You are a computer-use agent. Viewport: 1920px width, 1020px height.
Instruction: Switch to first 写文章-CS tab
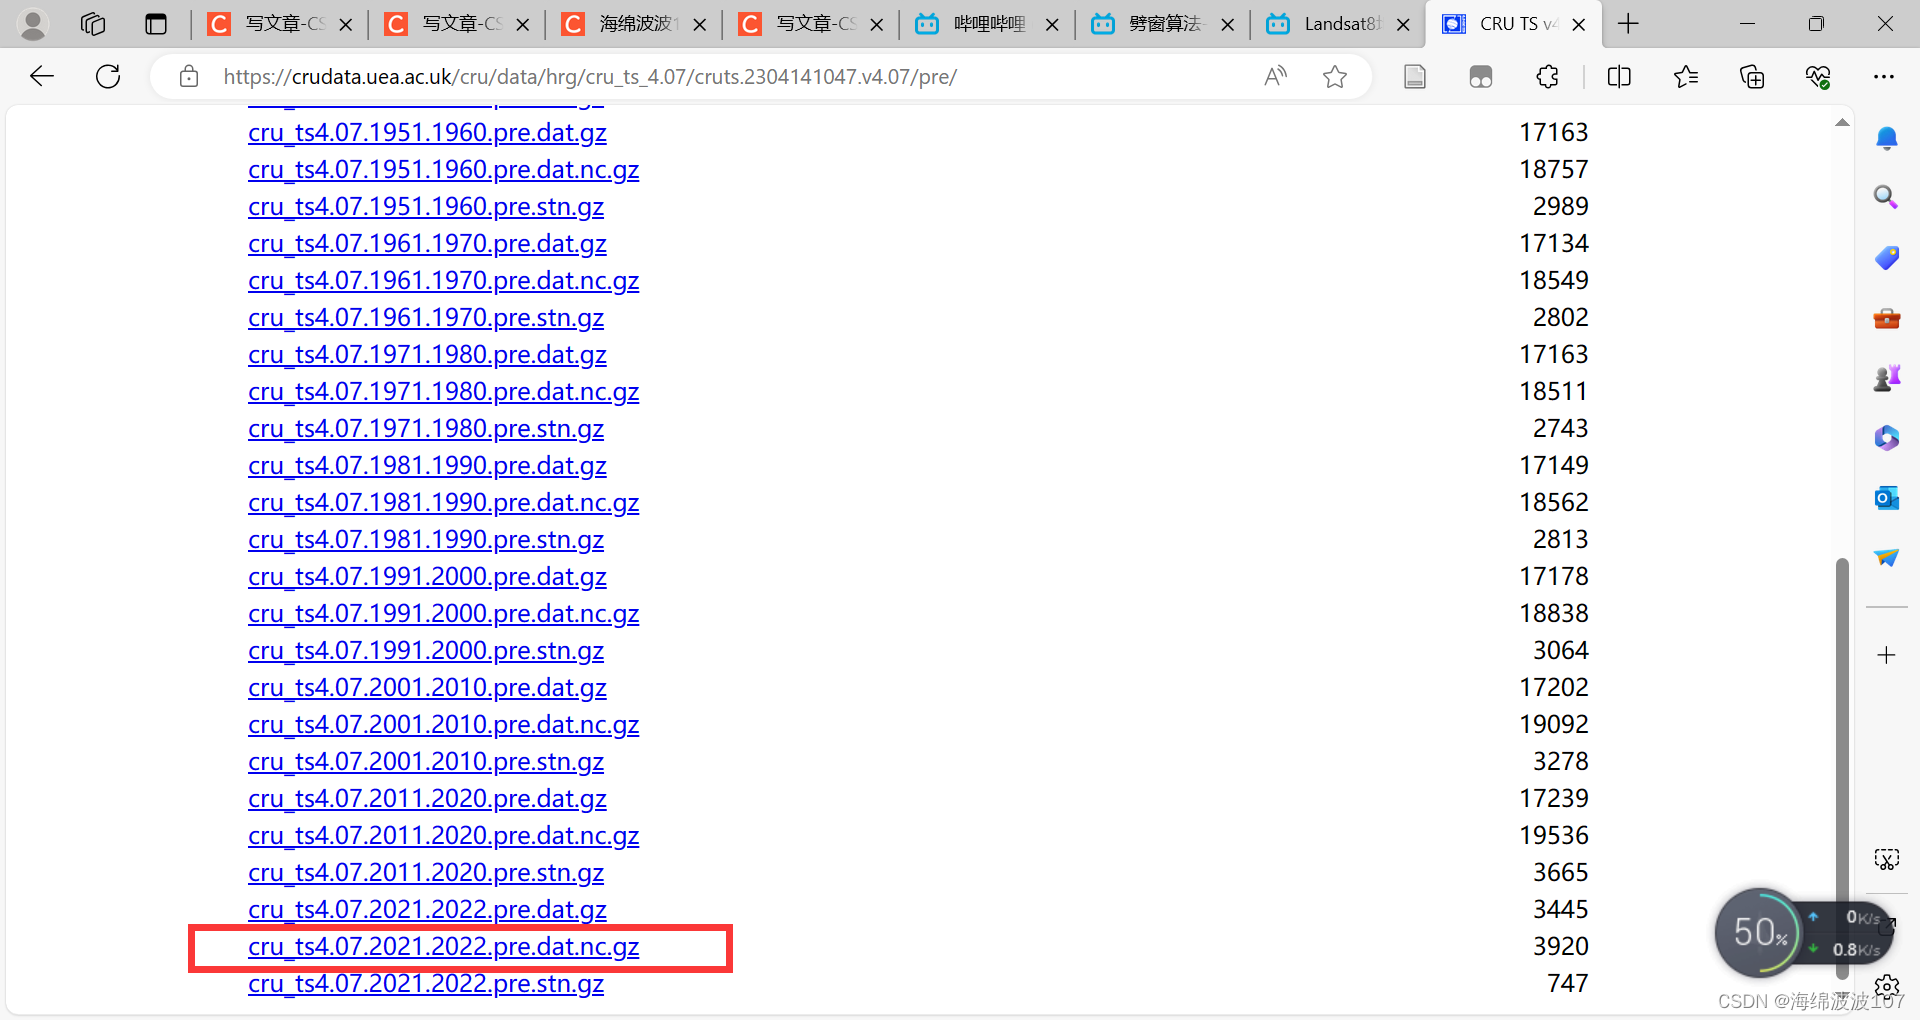280,24
